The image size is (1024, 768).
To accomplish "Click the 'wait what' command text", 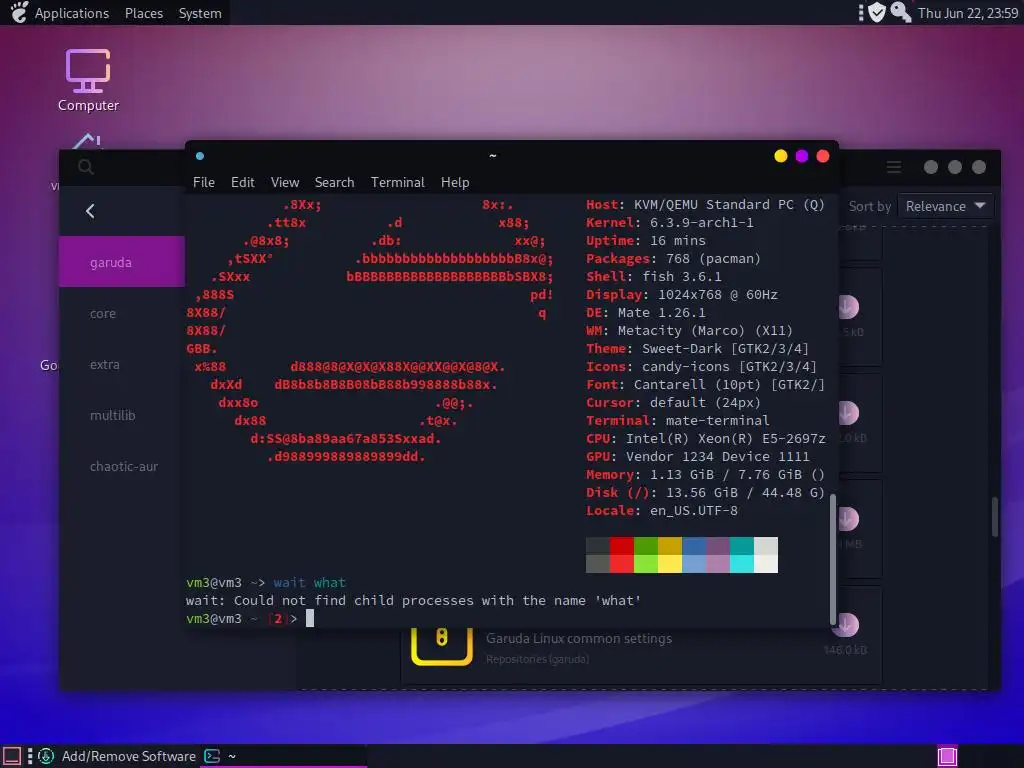I will click(310, 582).
